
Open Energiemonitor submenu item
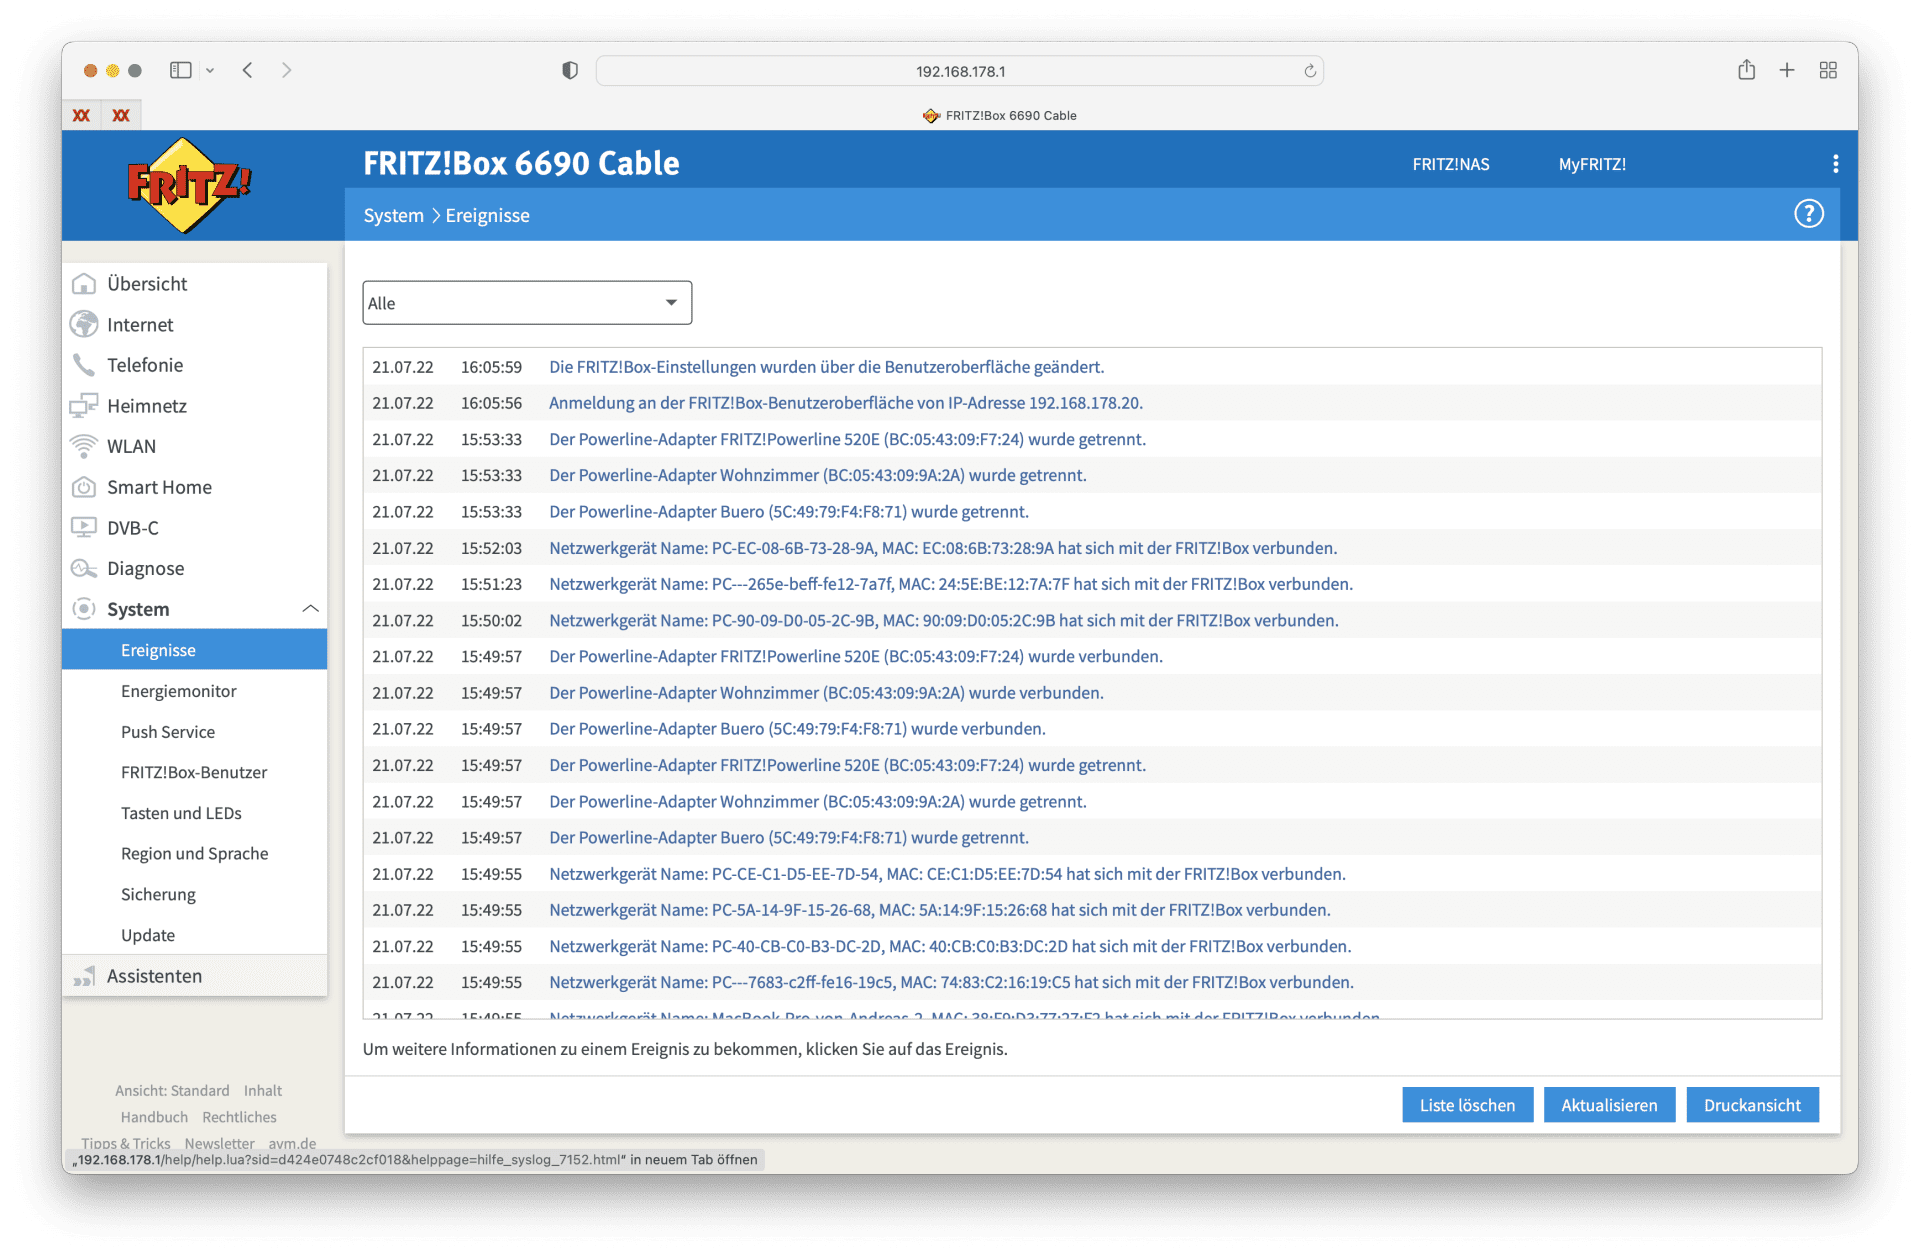point(179,691)
